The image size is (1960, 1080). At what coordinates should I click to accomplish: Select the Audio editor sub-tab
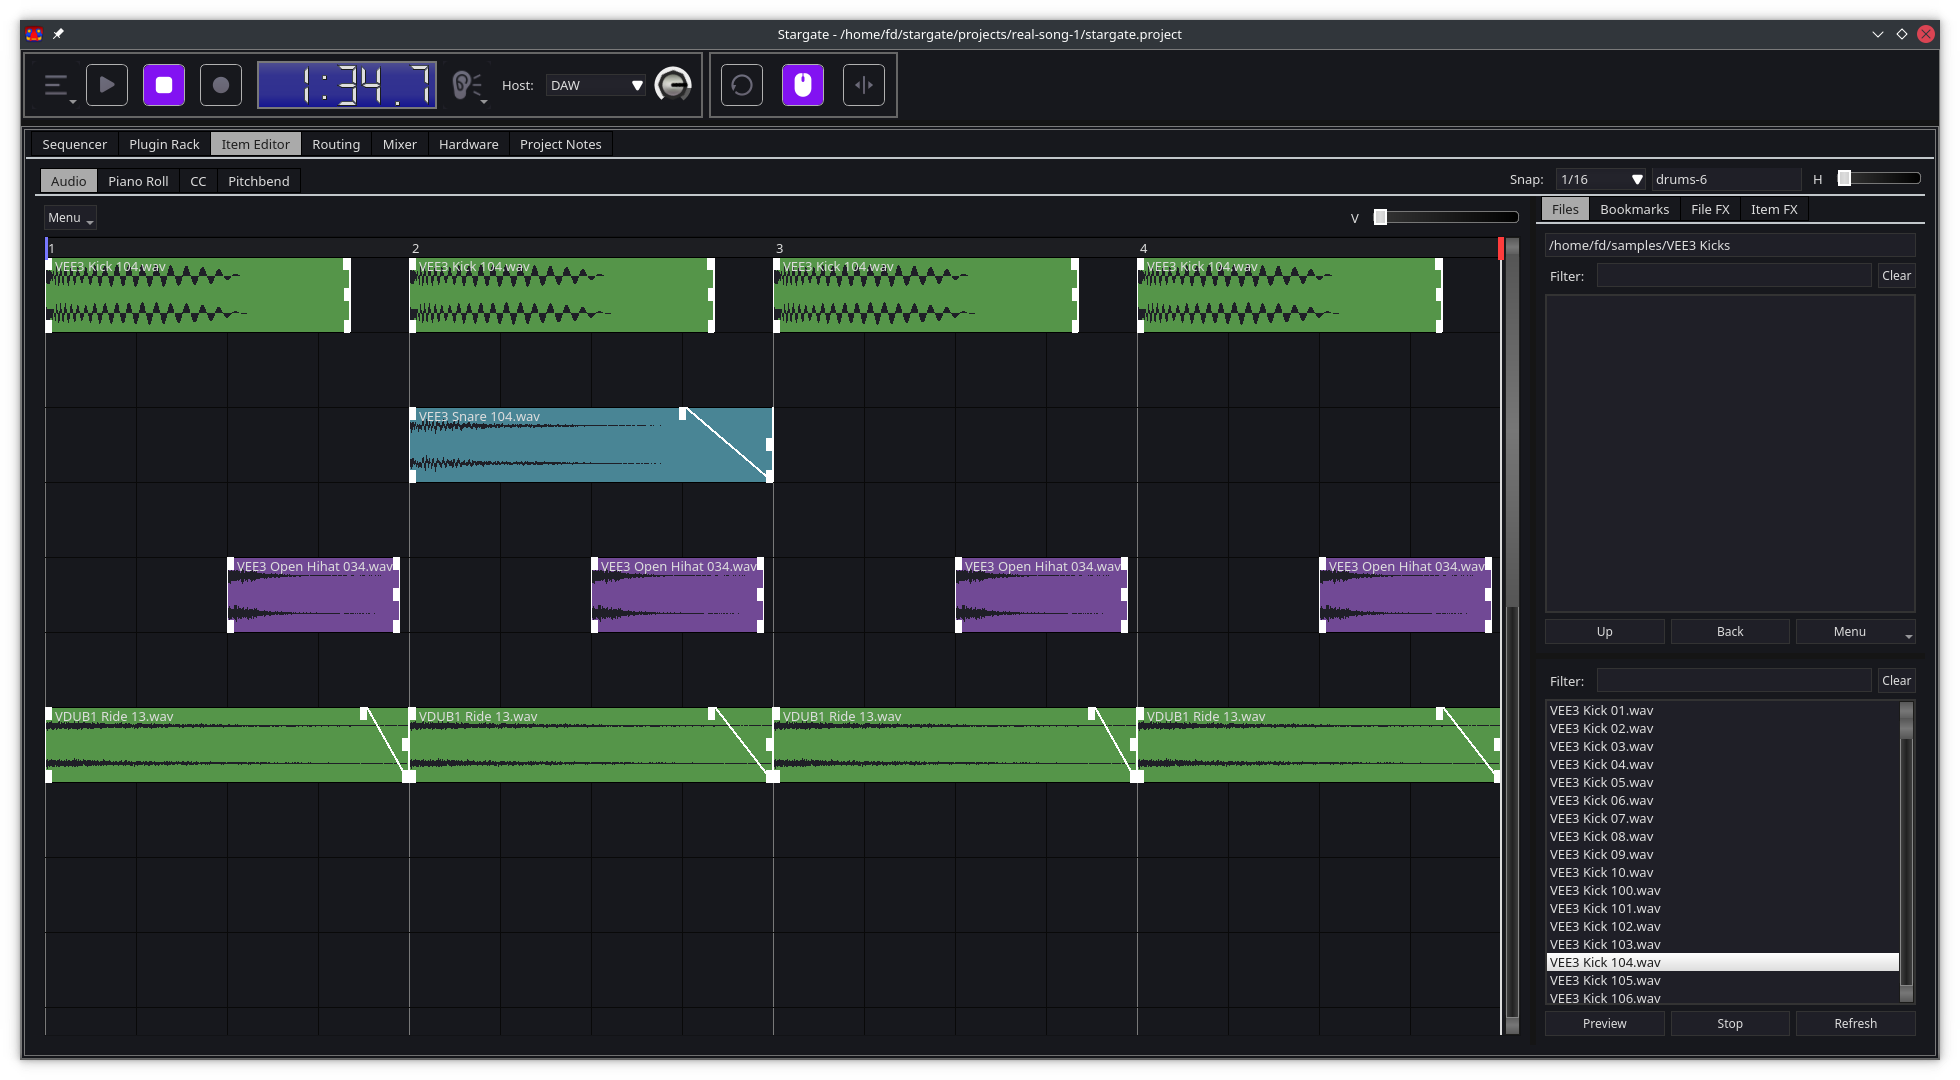69,181
